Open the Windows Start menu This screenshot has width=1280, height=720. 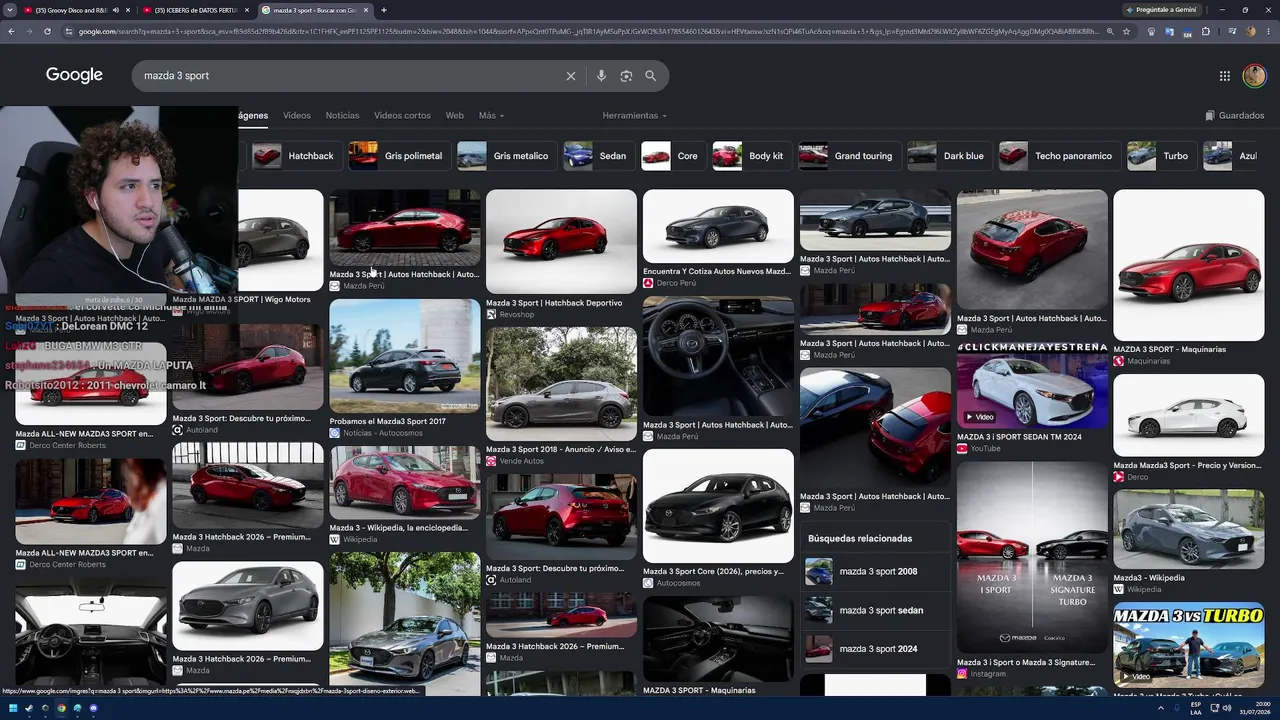pos(12,708)
